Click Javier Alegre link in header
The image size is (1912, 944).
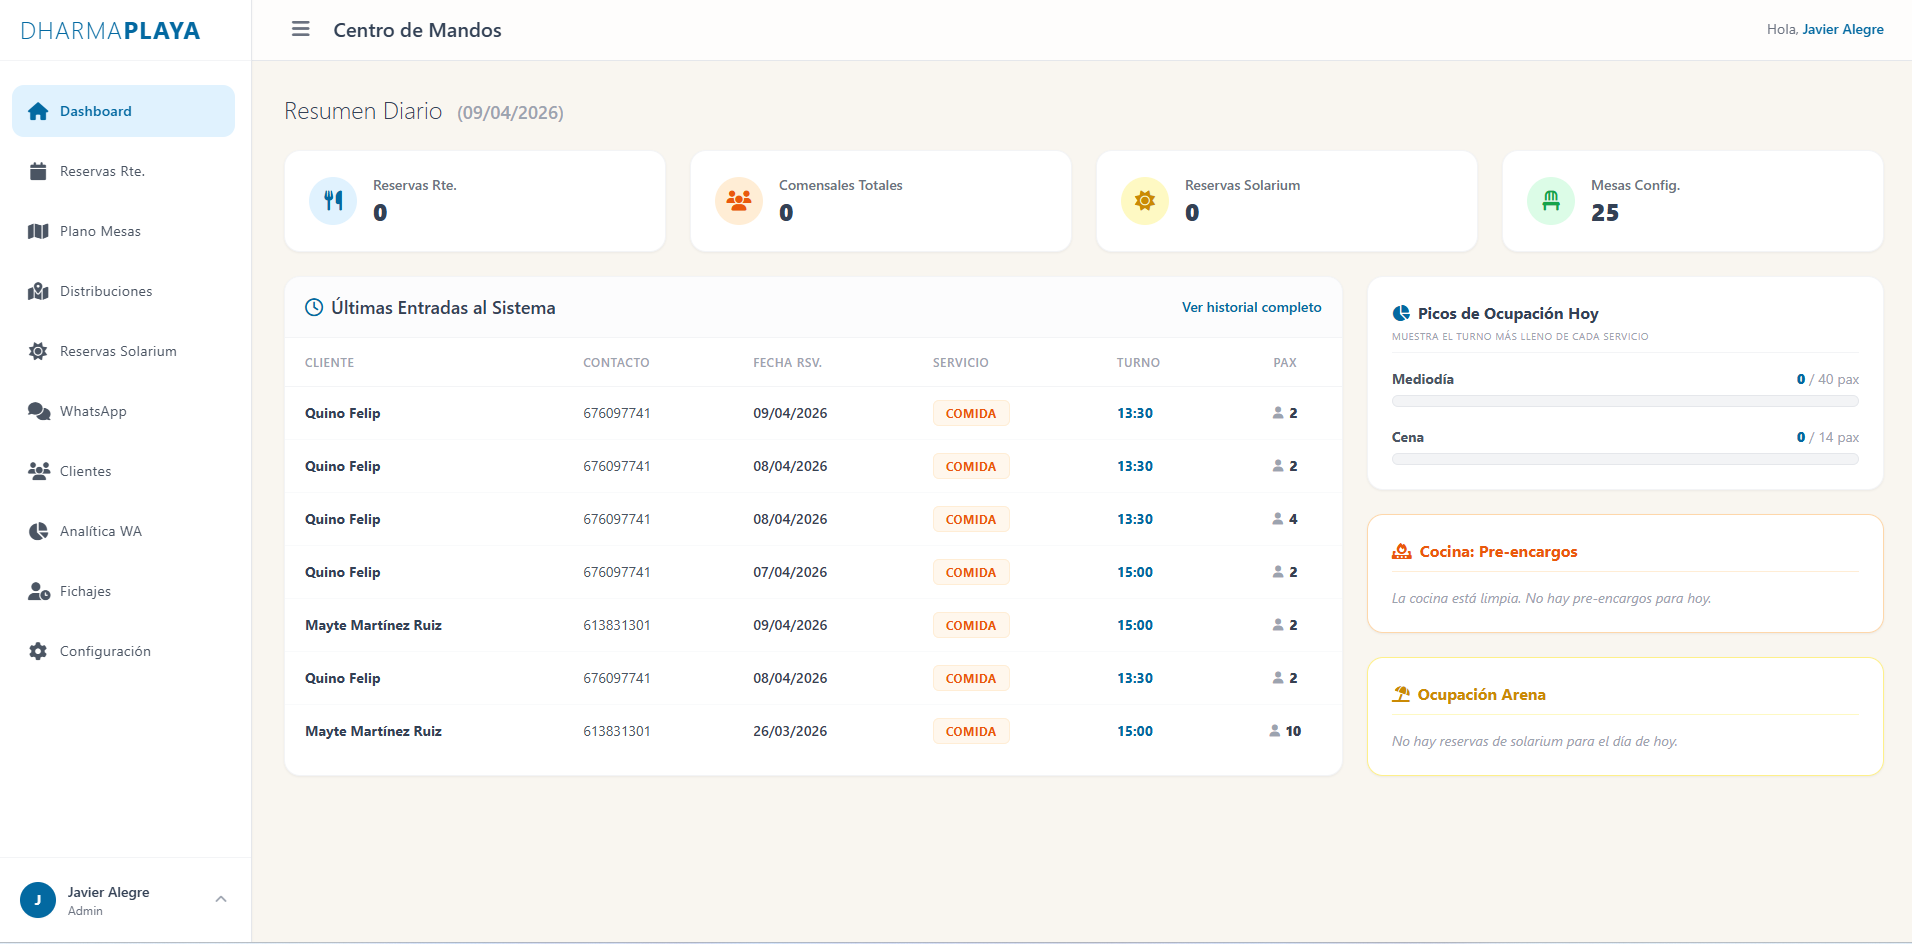click(1842, 29)
